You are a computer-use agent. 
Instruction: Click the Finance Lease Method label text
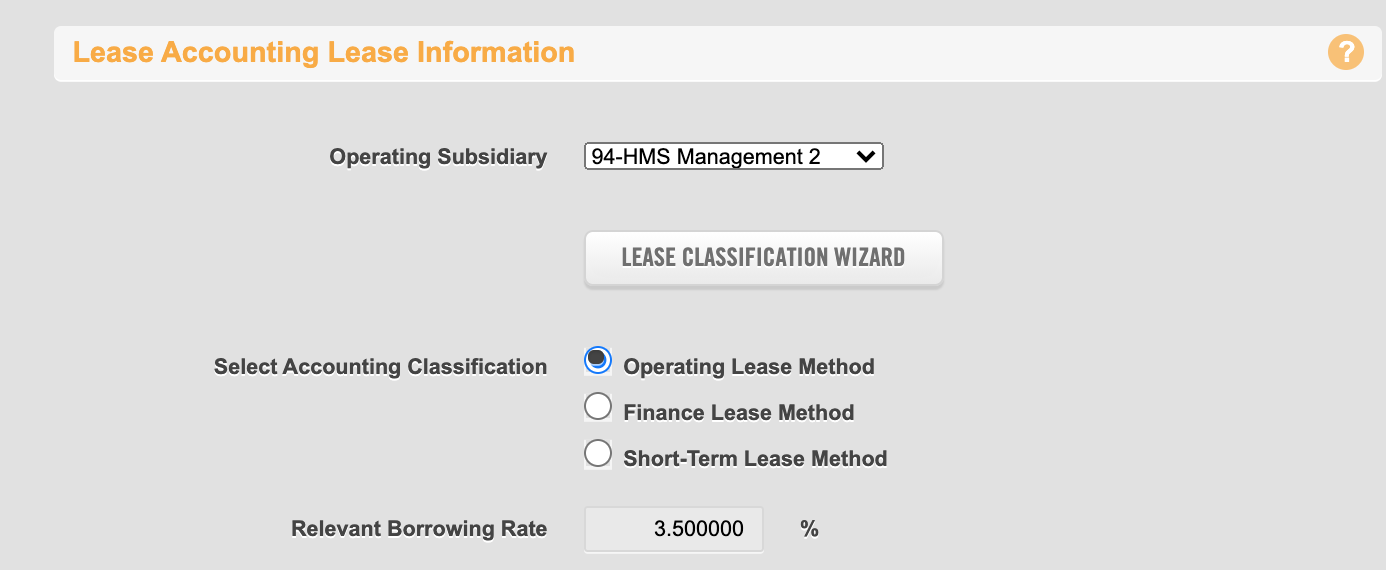tap(739, 413)
